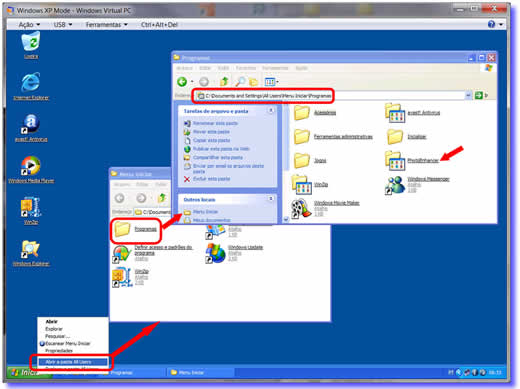
Task: Collapse the Tarefas de arquivo e pasta panel
Action: tap(271, 110)
